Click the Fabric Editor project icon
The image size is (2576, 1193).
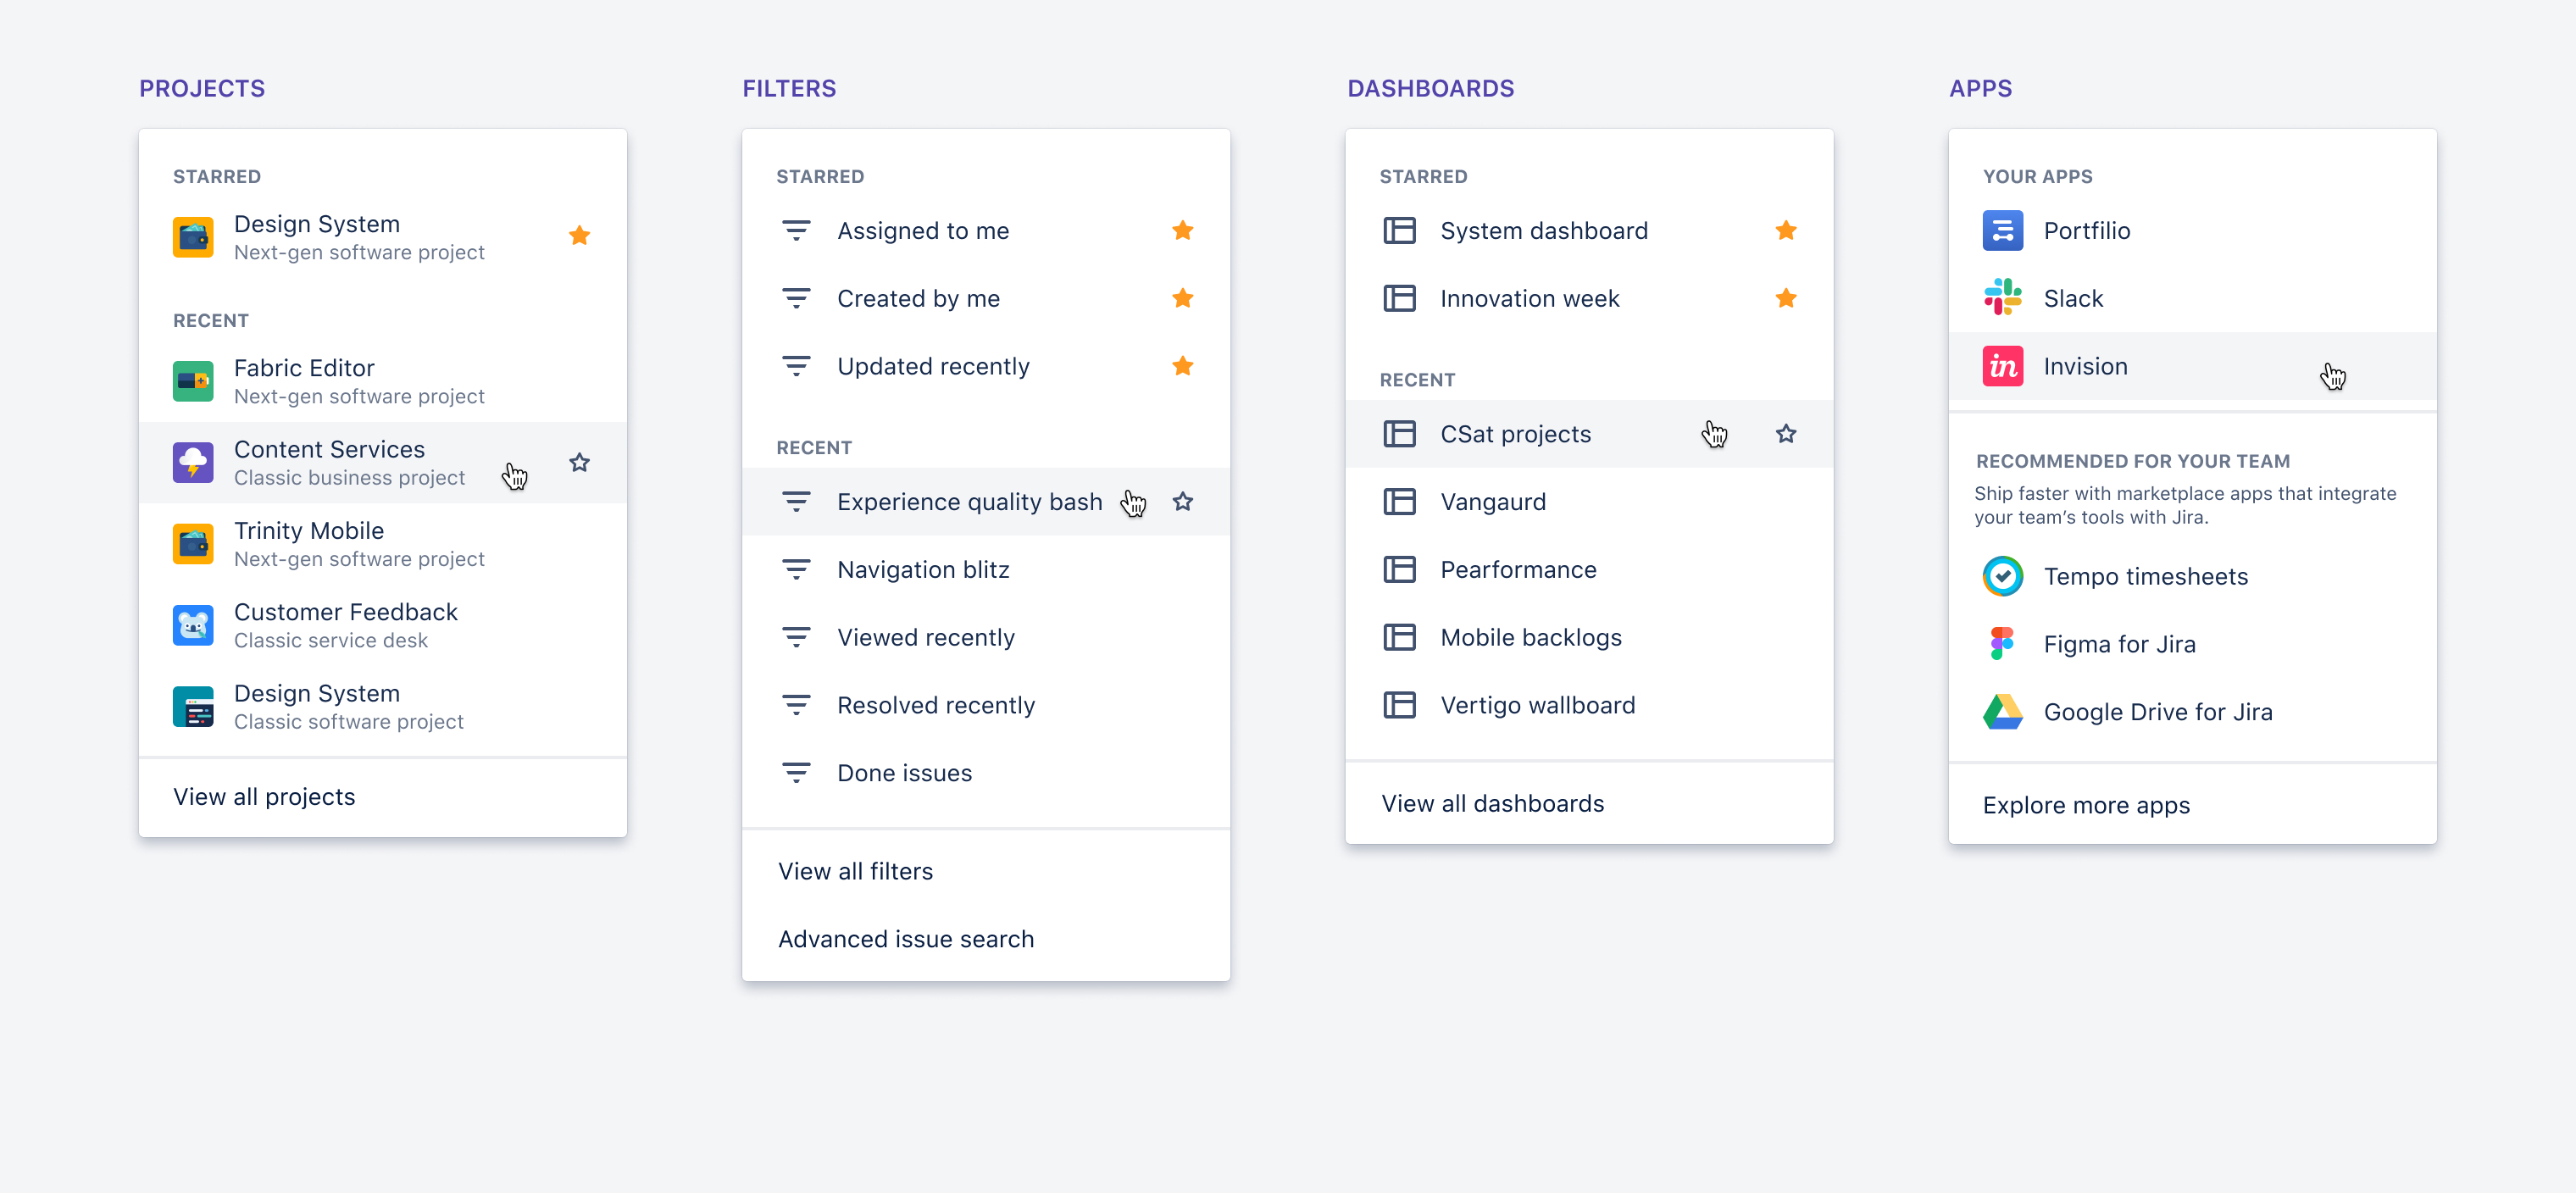pos(196,380)
